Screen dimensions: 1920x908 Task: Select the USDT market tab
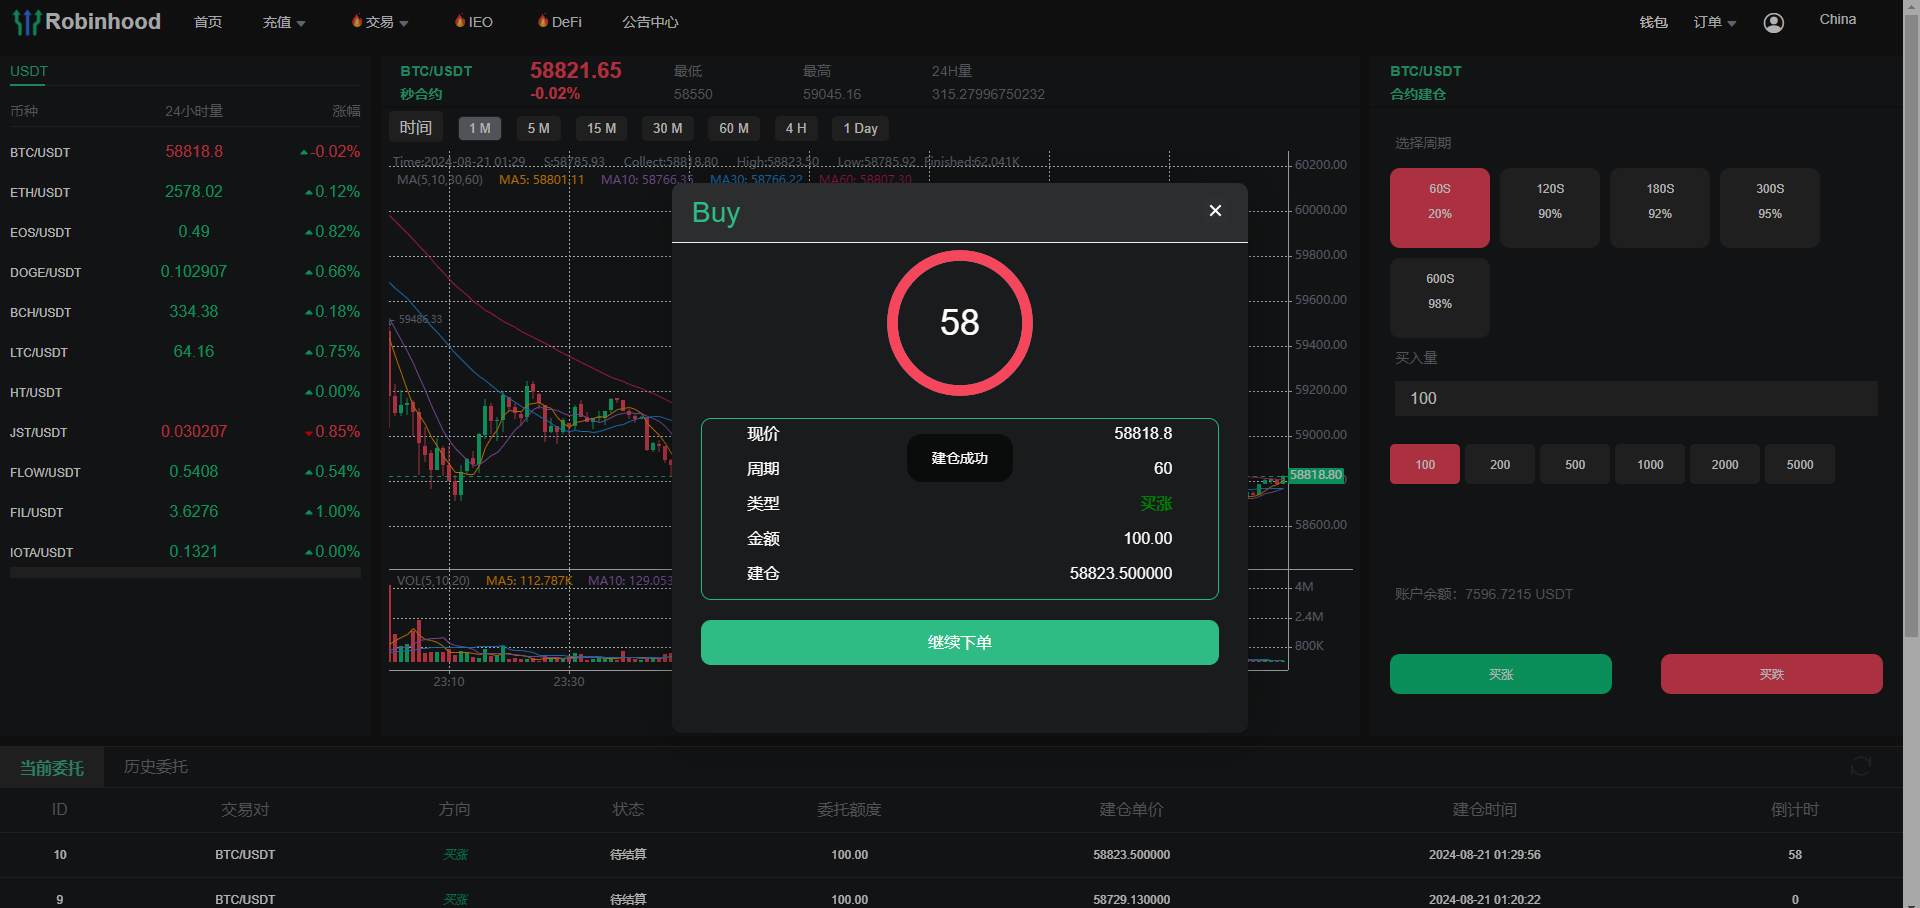pyautogui.click(x=29, y=72)
